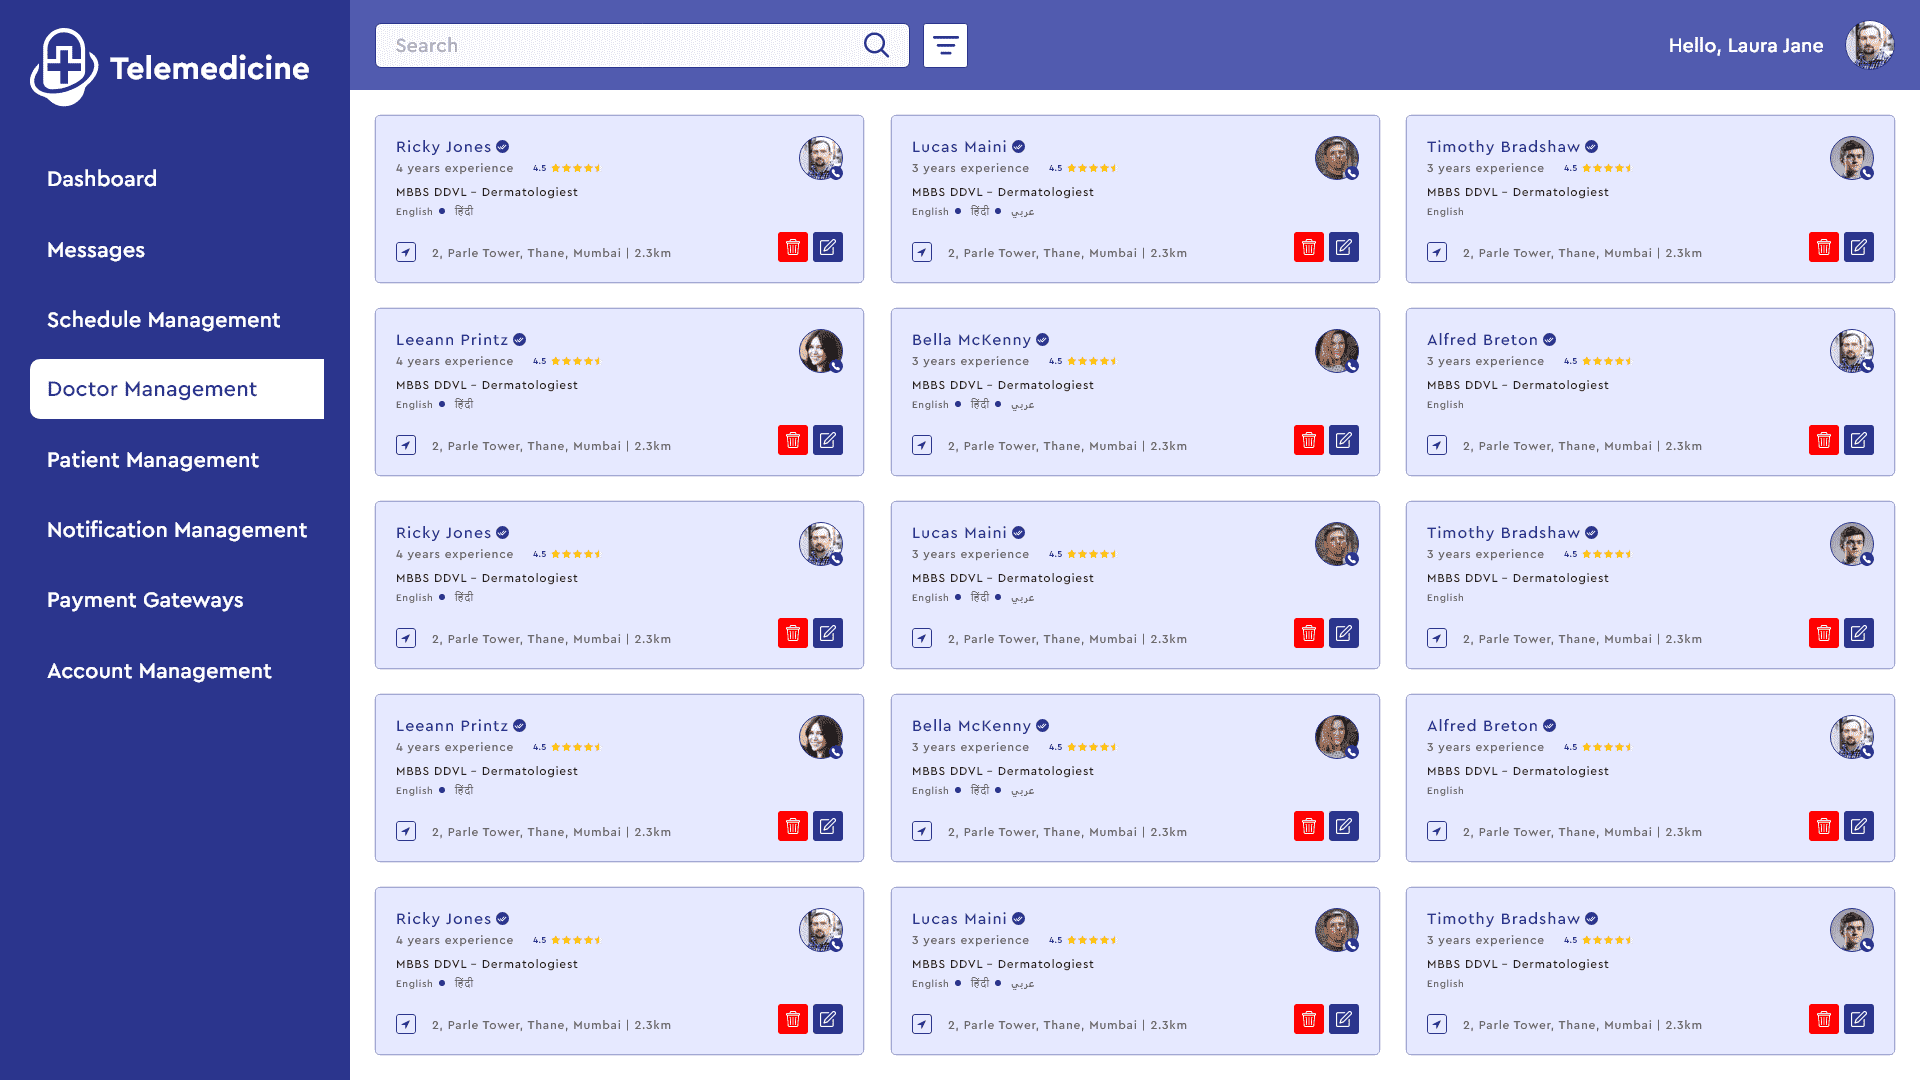Edit the profile of Alfred Breton
The height and width of the screenshot is (1080, 1920).
[x=1859, y=439]
